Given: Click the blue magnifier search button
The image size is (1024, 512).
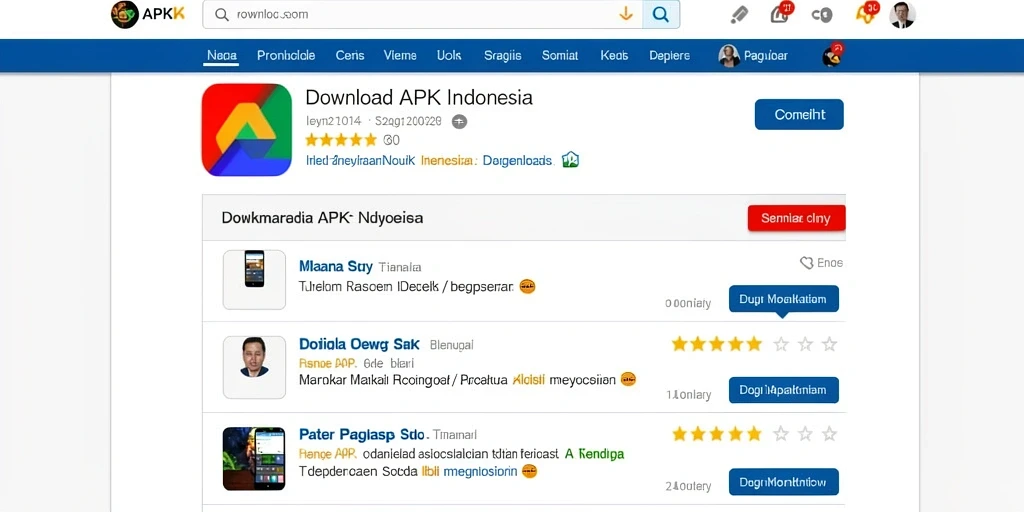Looking at the screenshot, I should (661, 14).
